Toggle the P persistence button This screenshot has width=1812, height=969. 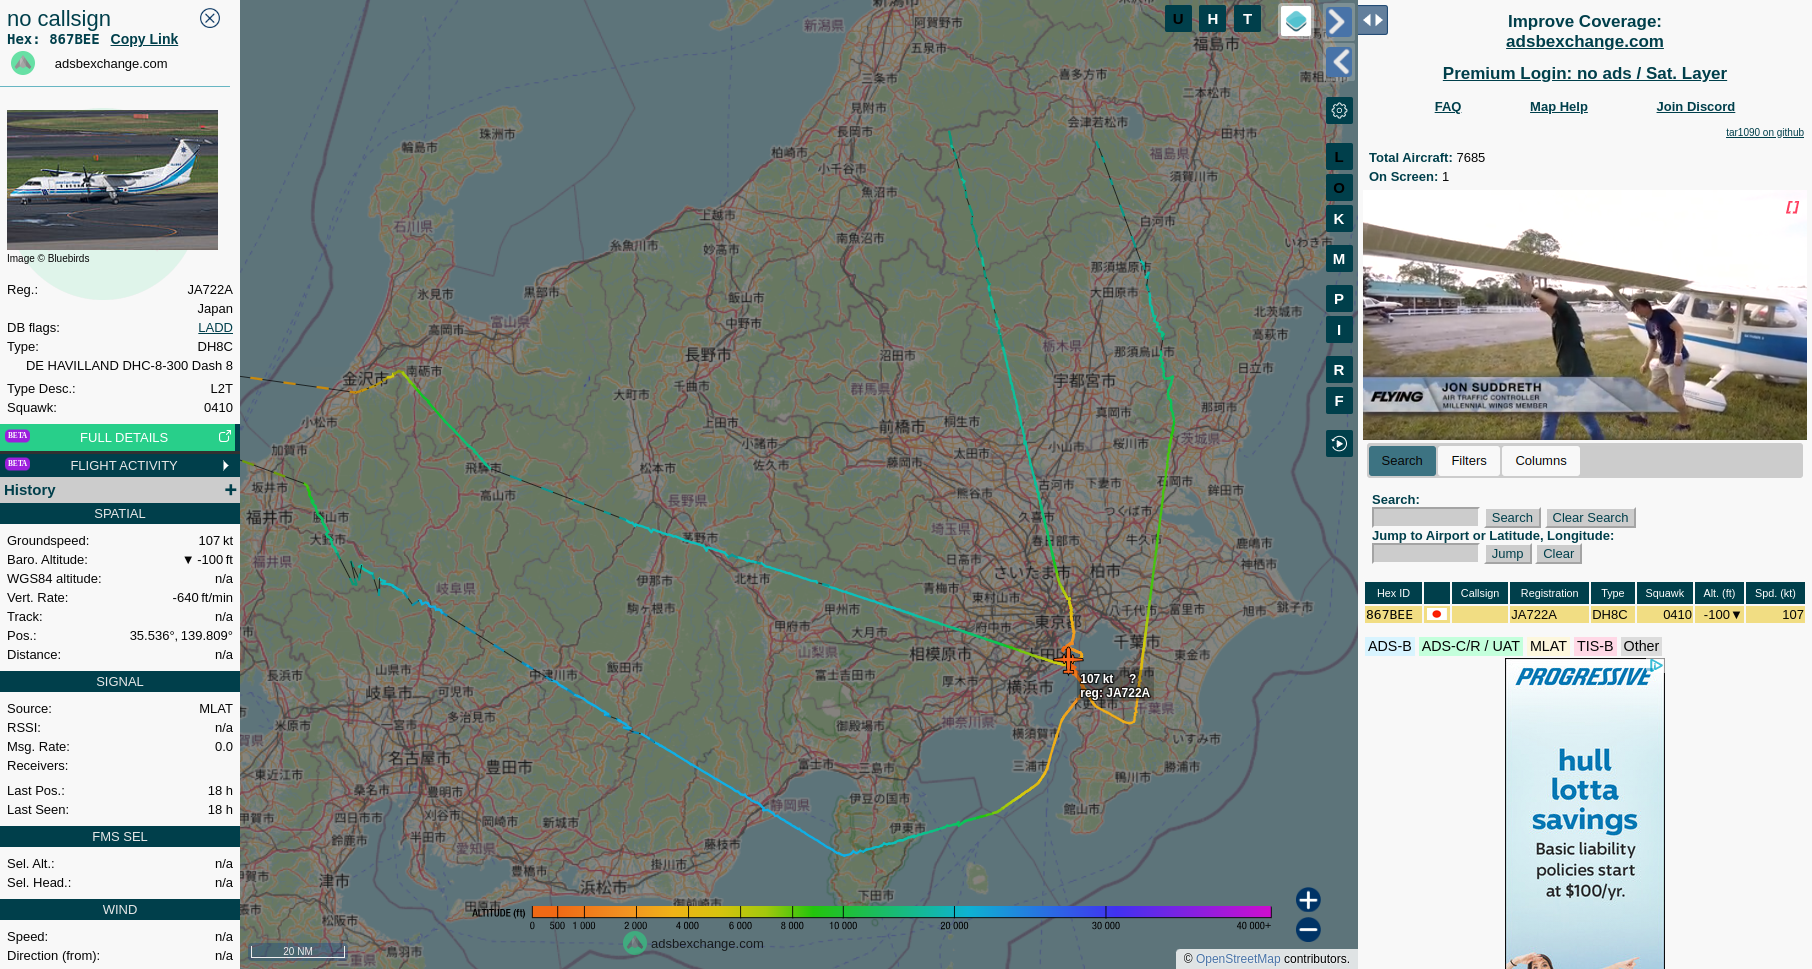1339,299
